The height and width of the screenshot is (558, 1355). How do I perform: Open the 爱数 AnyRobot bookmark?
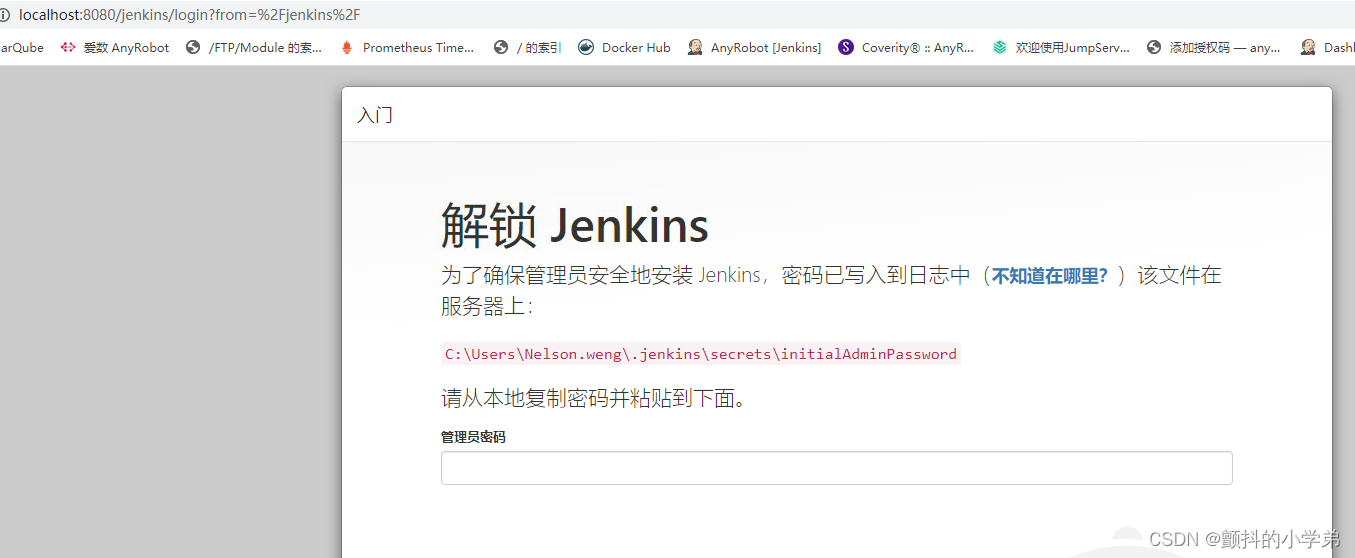click(x=115, y=47)
